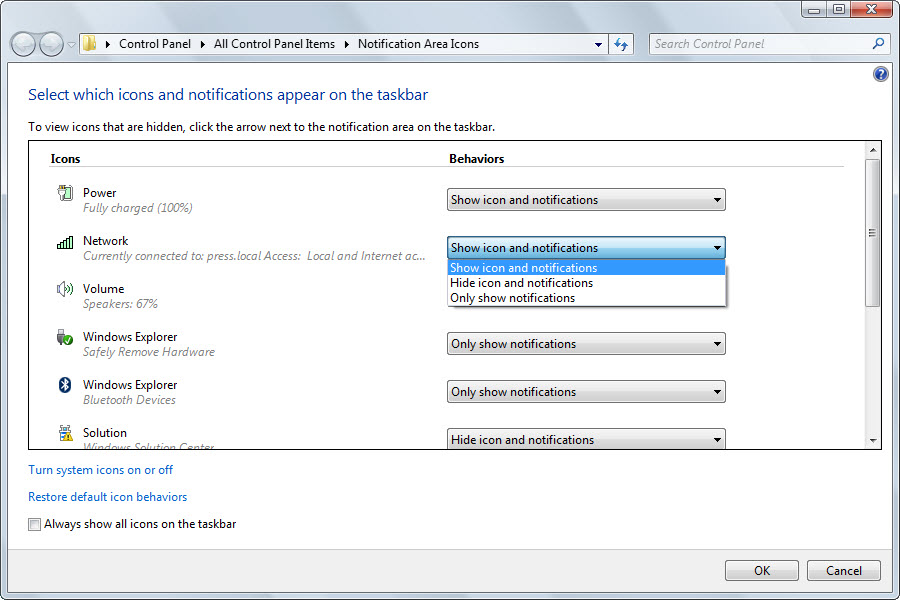This screenshot has height=600, width=900.
Task: Choose Show icon and notifications in open list
Action: point(586,268)
